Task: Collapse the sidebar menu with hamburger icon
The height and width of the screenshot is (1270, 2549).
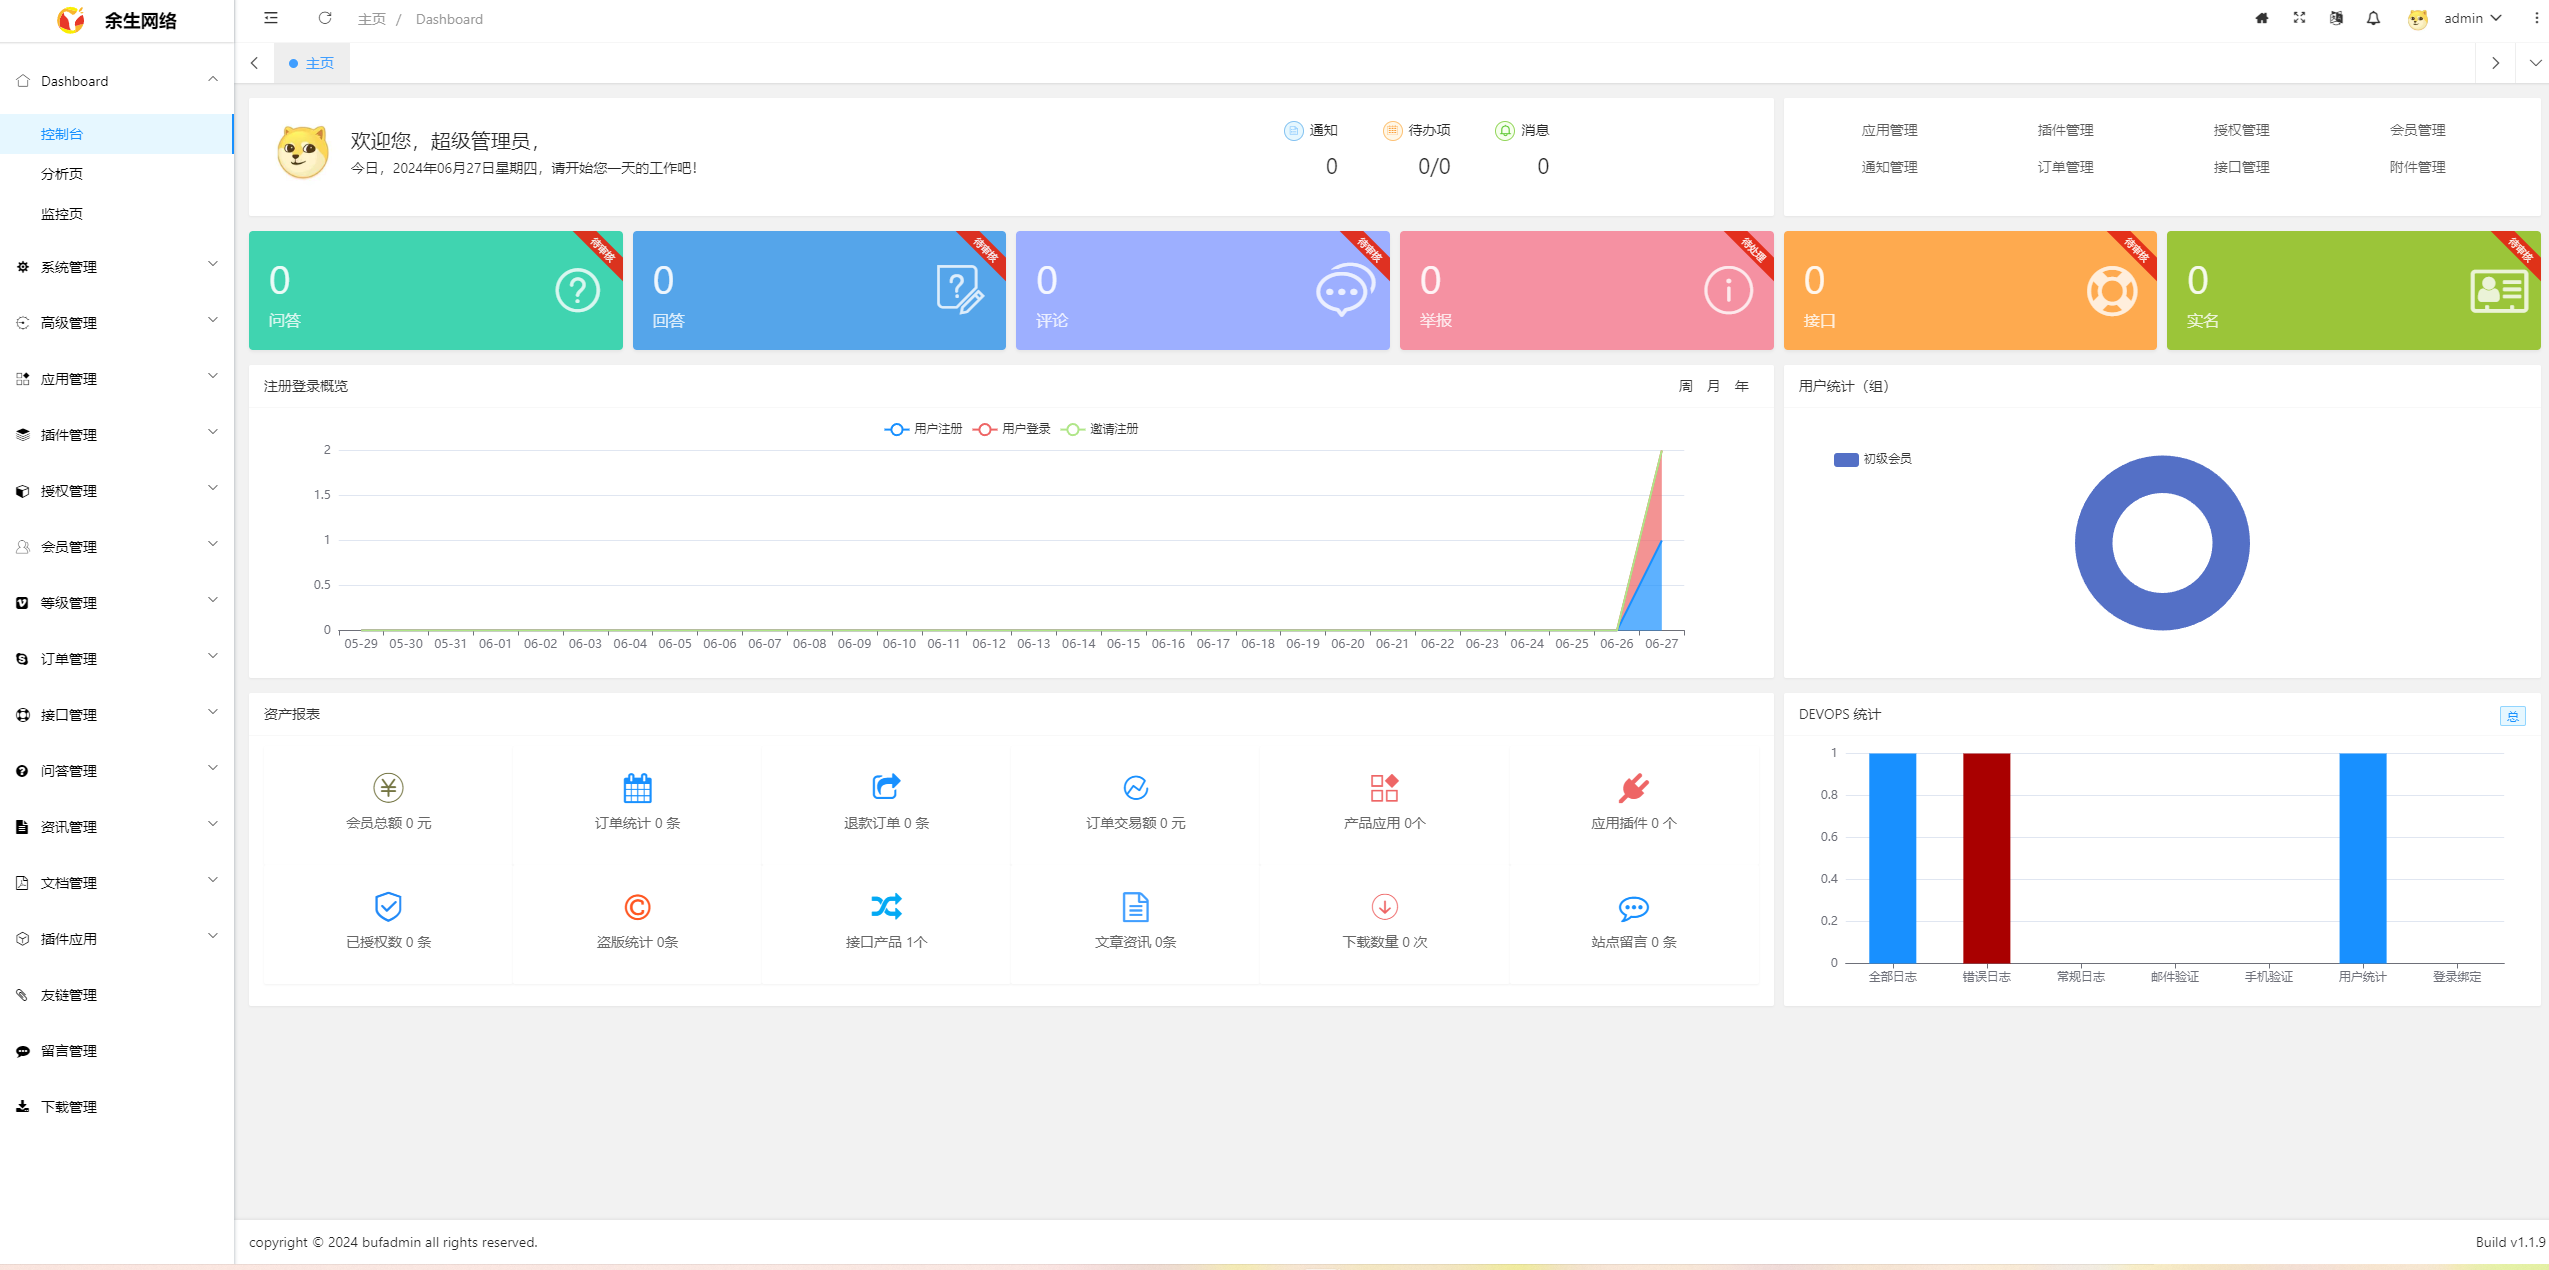Action: click(271, 18)
